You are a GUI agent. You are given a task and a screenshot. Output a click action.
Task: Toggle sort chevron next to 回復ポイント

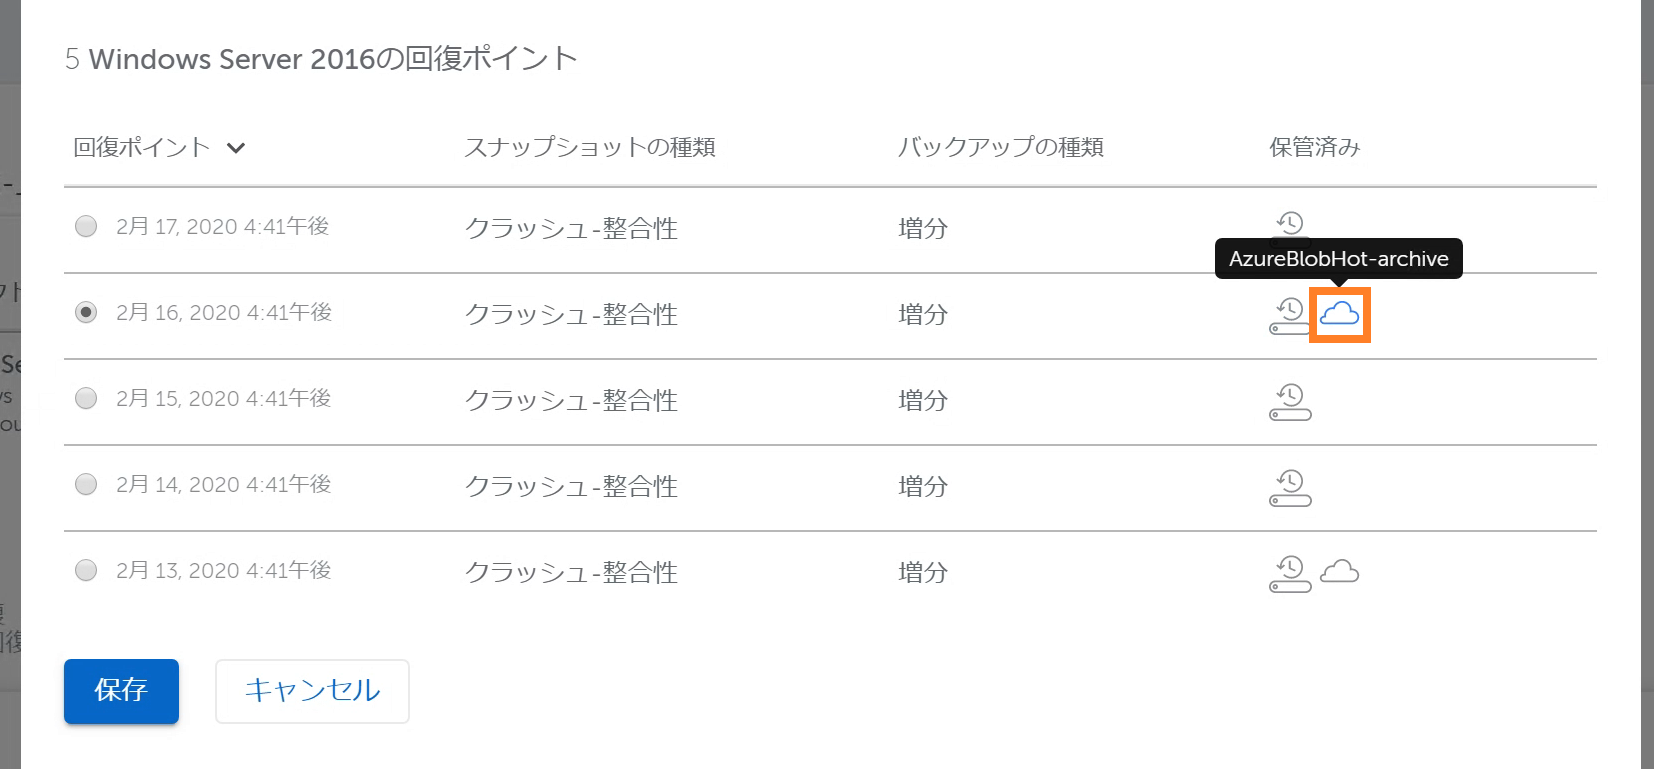[236, 148]
